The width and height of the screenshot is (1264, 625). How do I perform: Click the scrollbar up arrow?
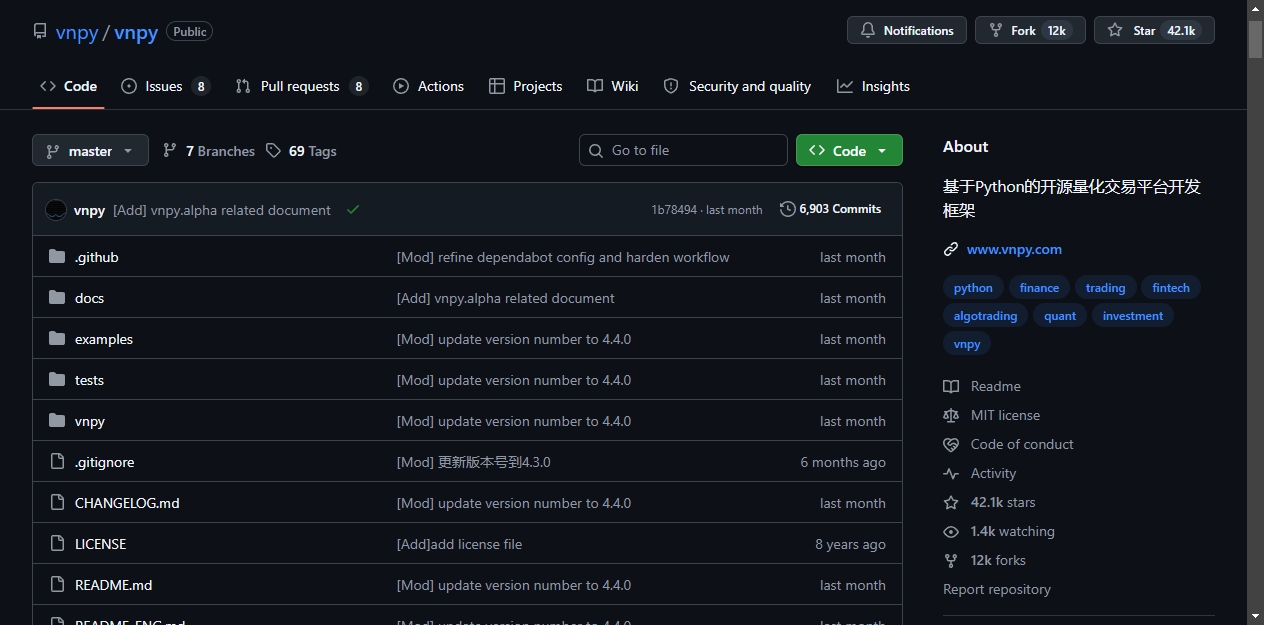coord(1256,8)
